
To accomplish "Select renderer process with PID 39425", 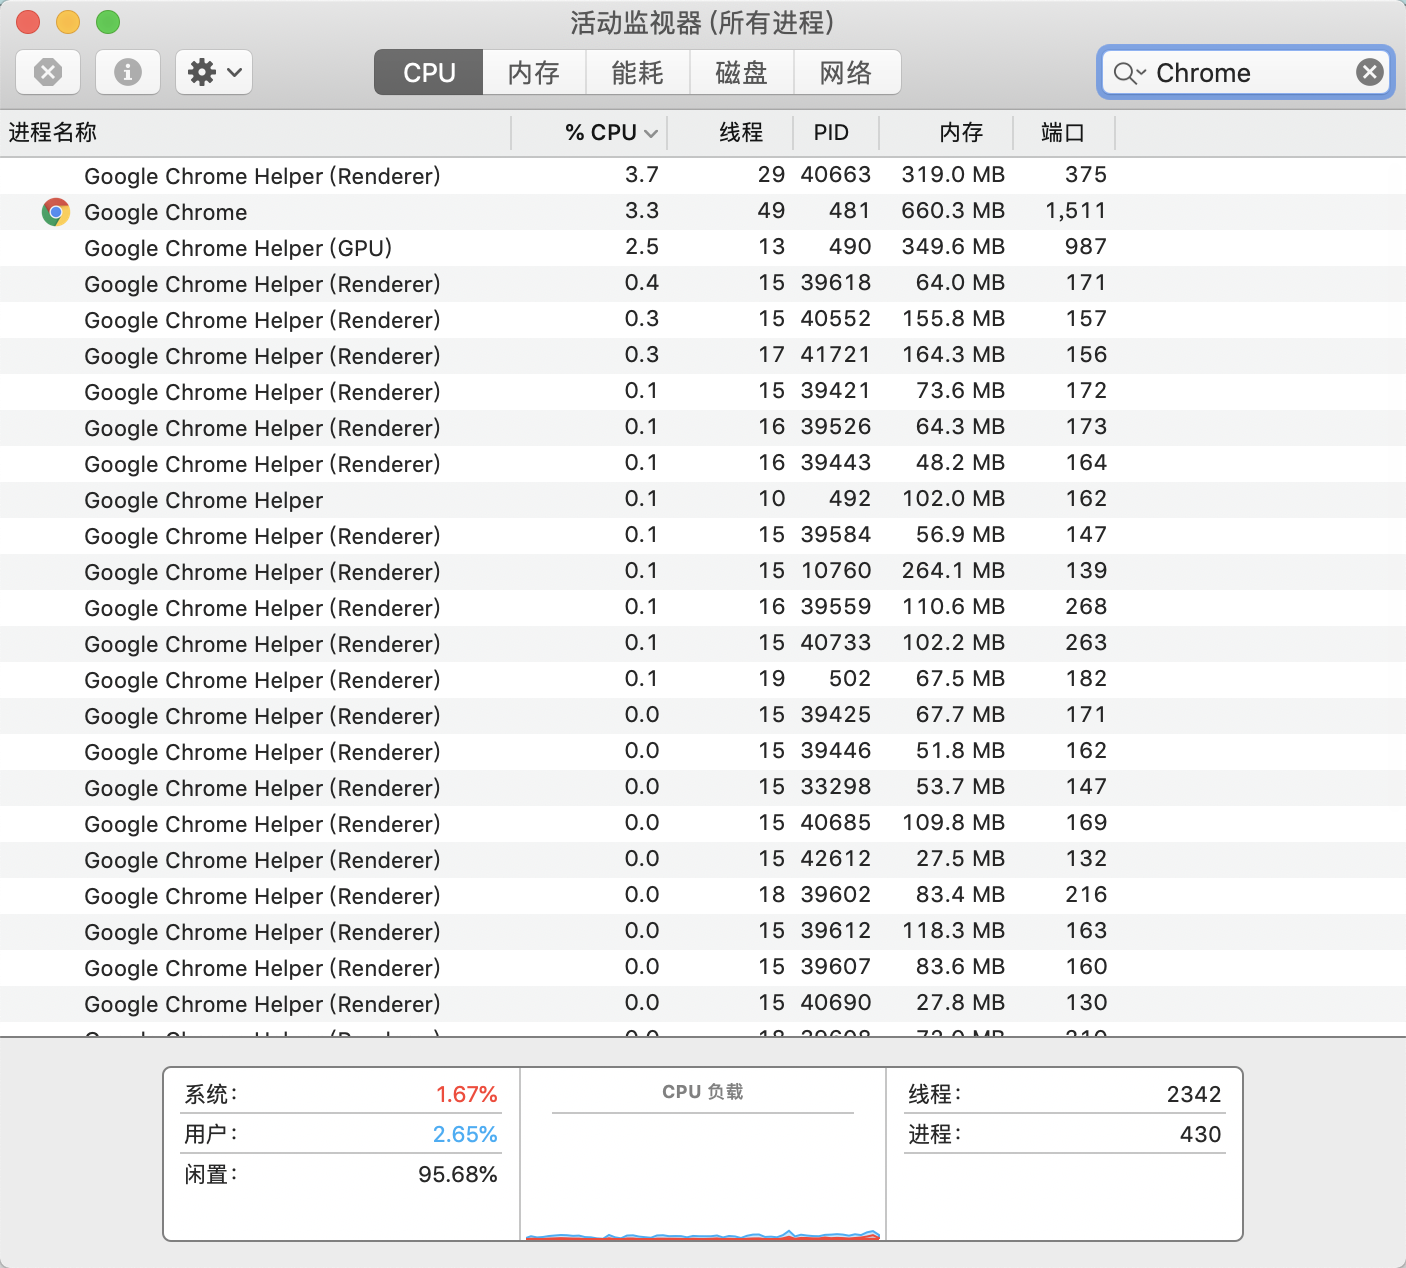I will coord(703,716).
